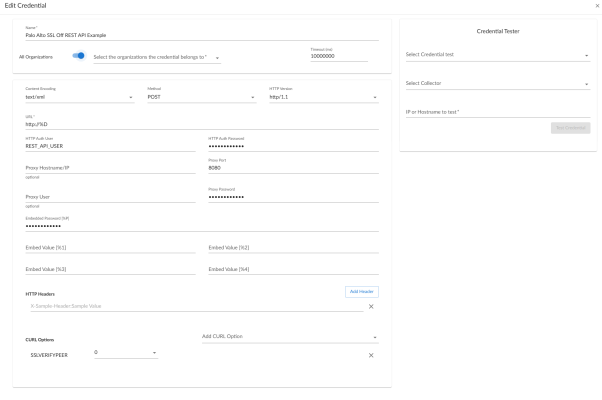Image resolution: width=602 pixels, height=400 pixels.
Task: Click the Add Header button
Action: click(x=362, y=291)
